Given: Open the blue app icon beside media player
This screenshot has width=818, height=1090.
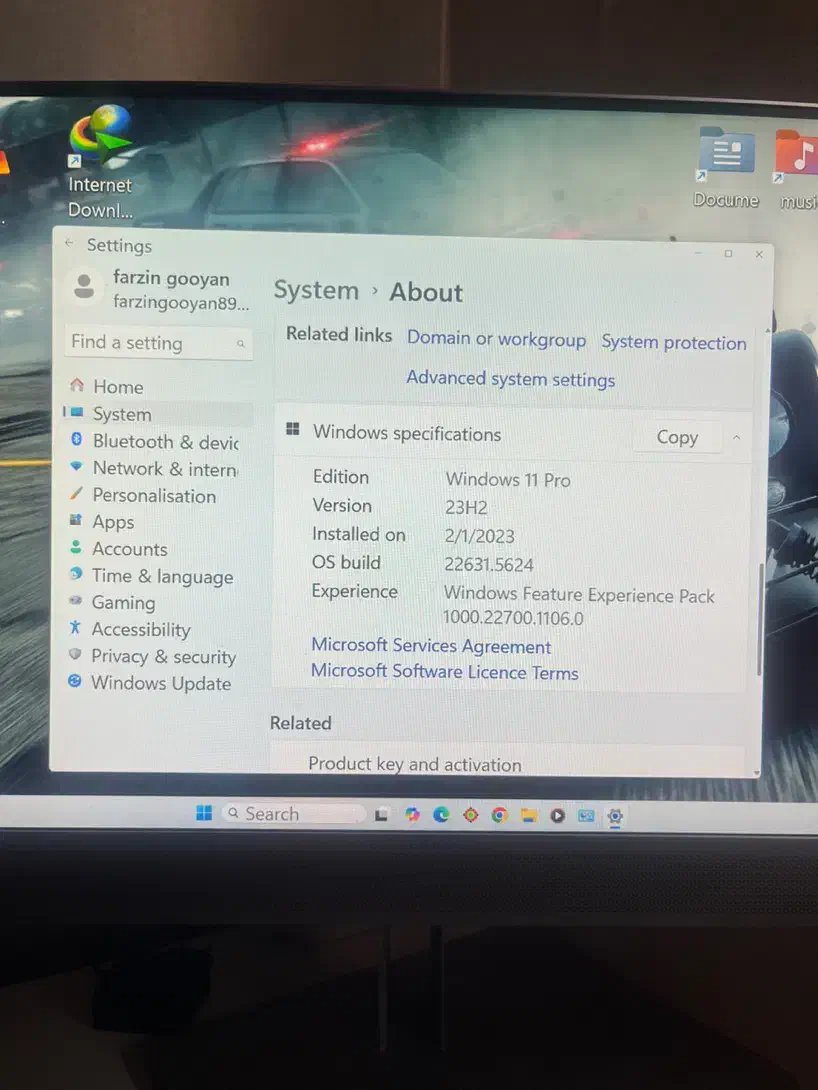Looking at the screenshot, I should click(586, 816).
